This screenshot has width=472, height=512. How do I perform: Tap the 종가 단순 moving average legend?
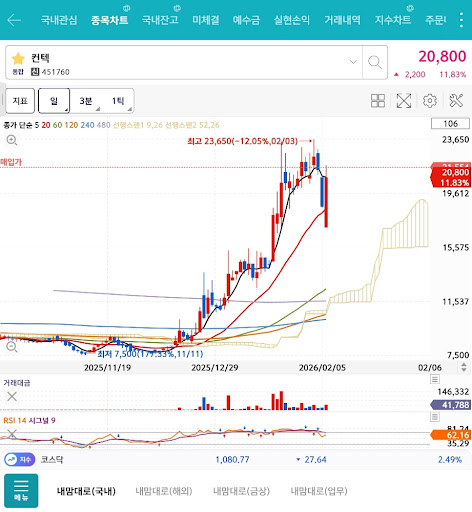tap(21, 125)
